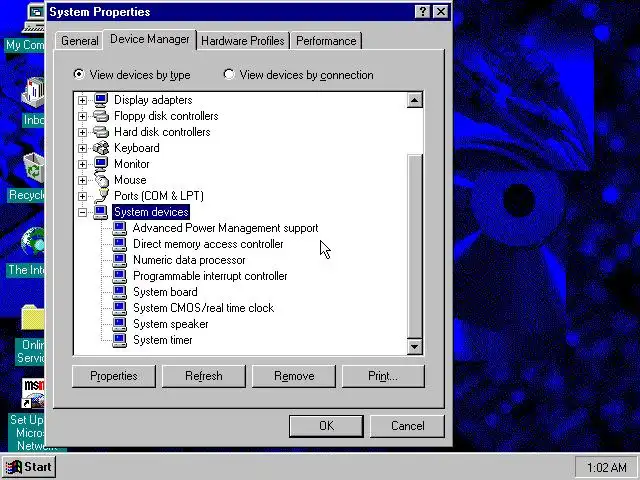Click the System board icon

[120, 292]
